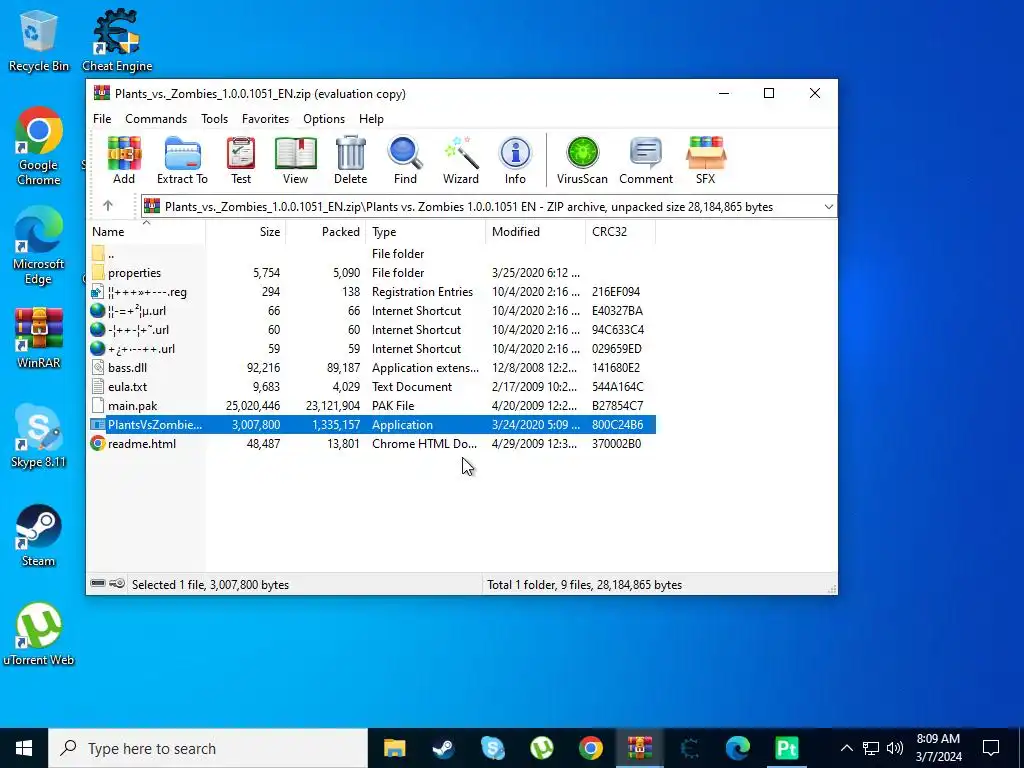Select uTorrent Web desktop shortcut
Screen dimensions: 1024x768
tap(38, 634)
